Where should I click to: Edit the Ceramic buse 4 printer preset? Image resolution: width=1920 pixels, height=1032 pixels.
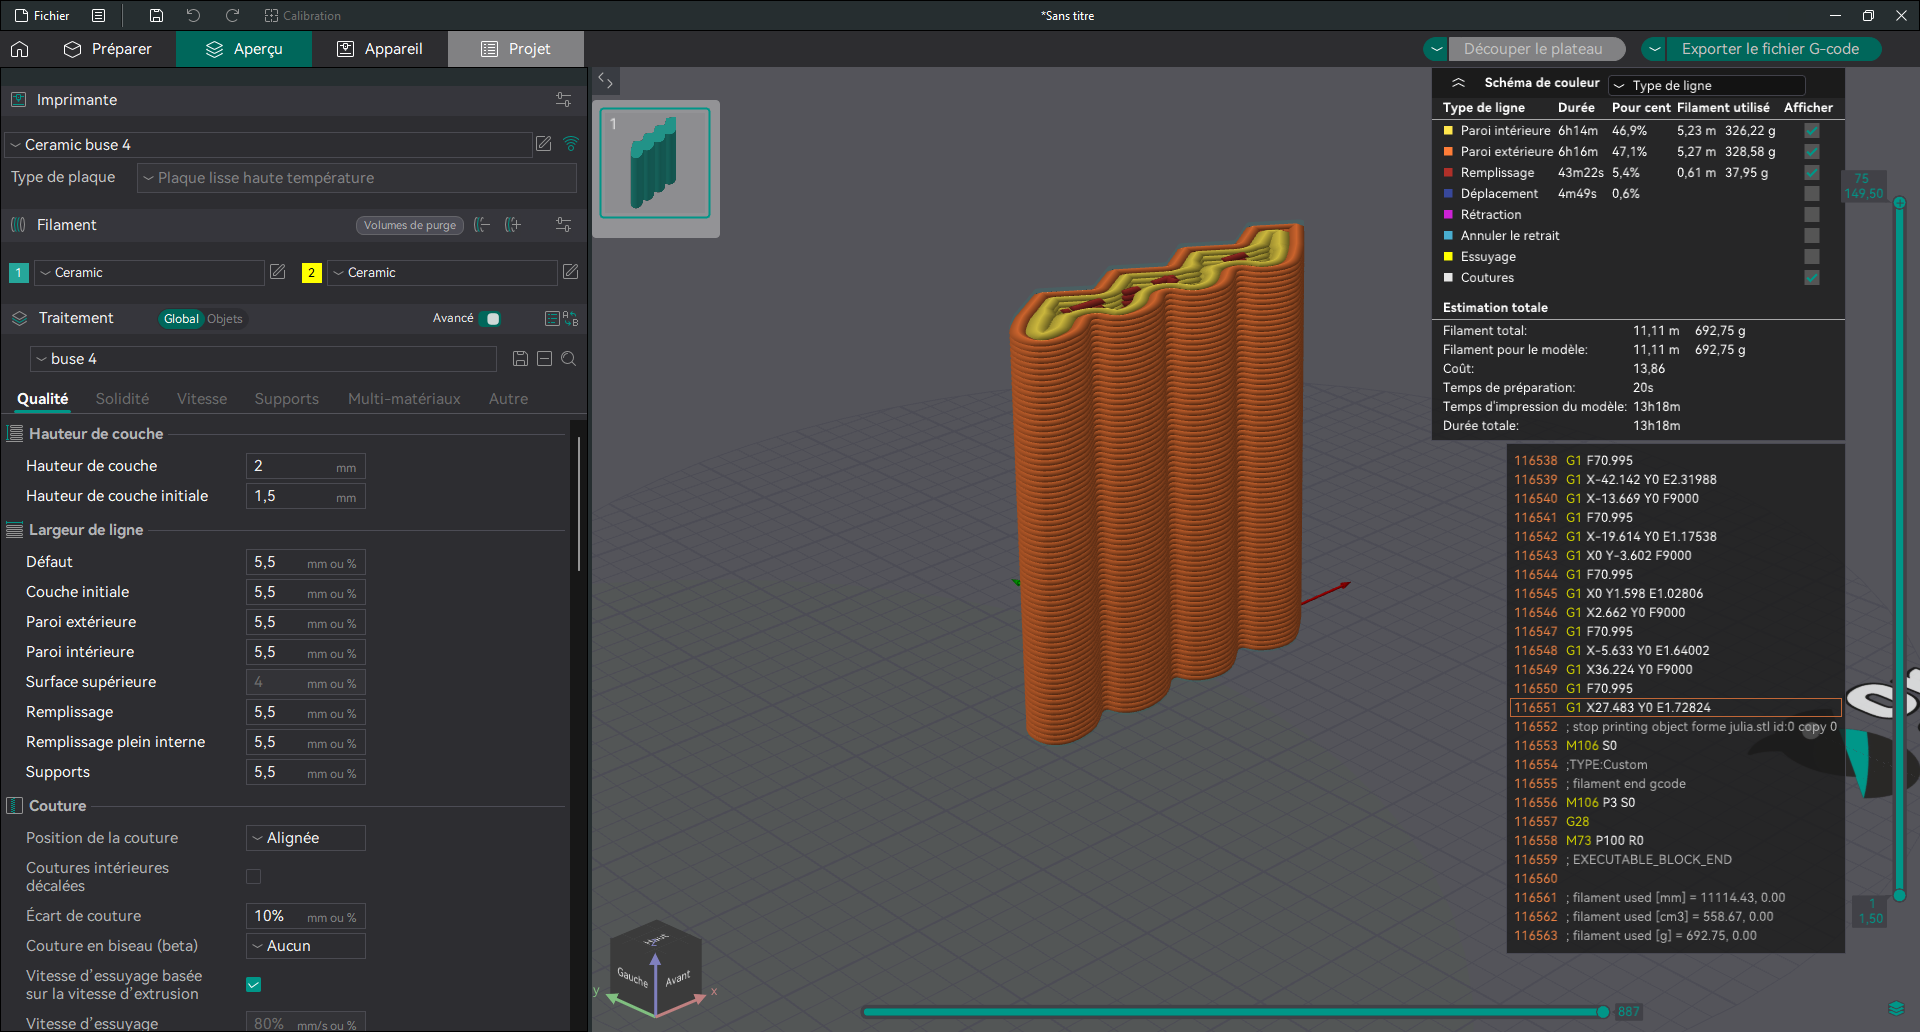(543, 144)
